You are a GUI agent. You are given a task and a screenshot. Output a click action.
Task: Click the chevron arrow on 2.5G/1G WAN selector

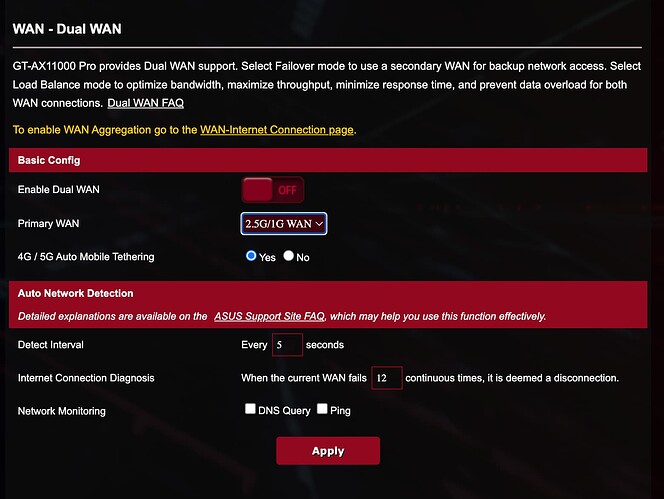coord(319,224)
